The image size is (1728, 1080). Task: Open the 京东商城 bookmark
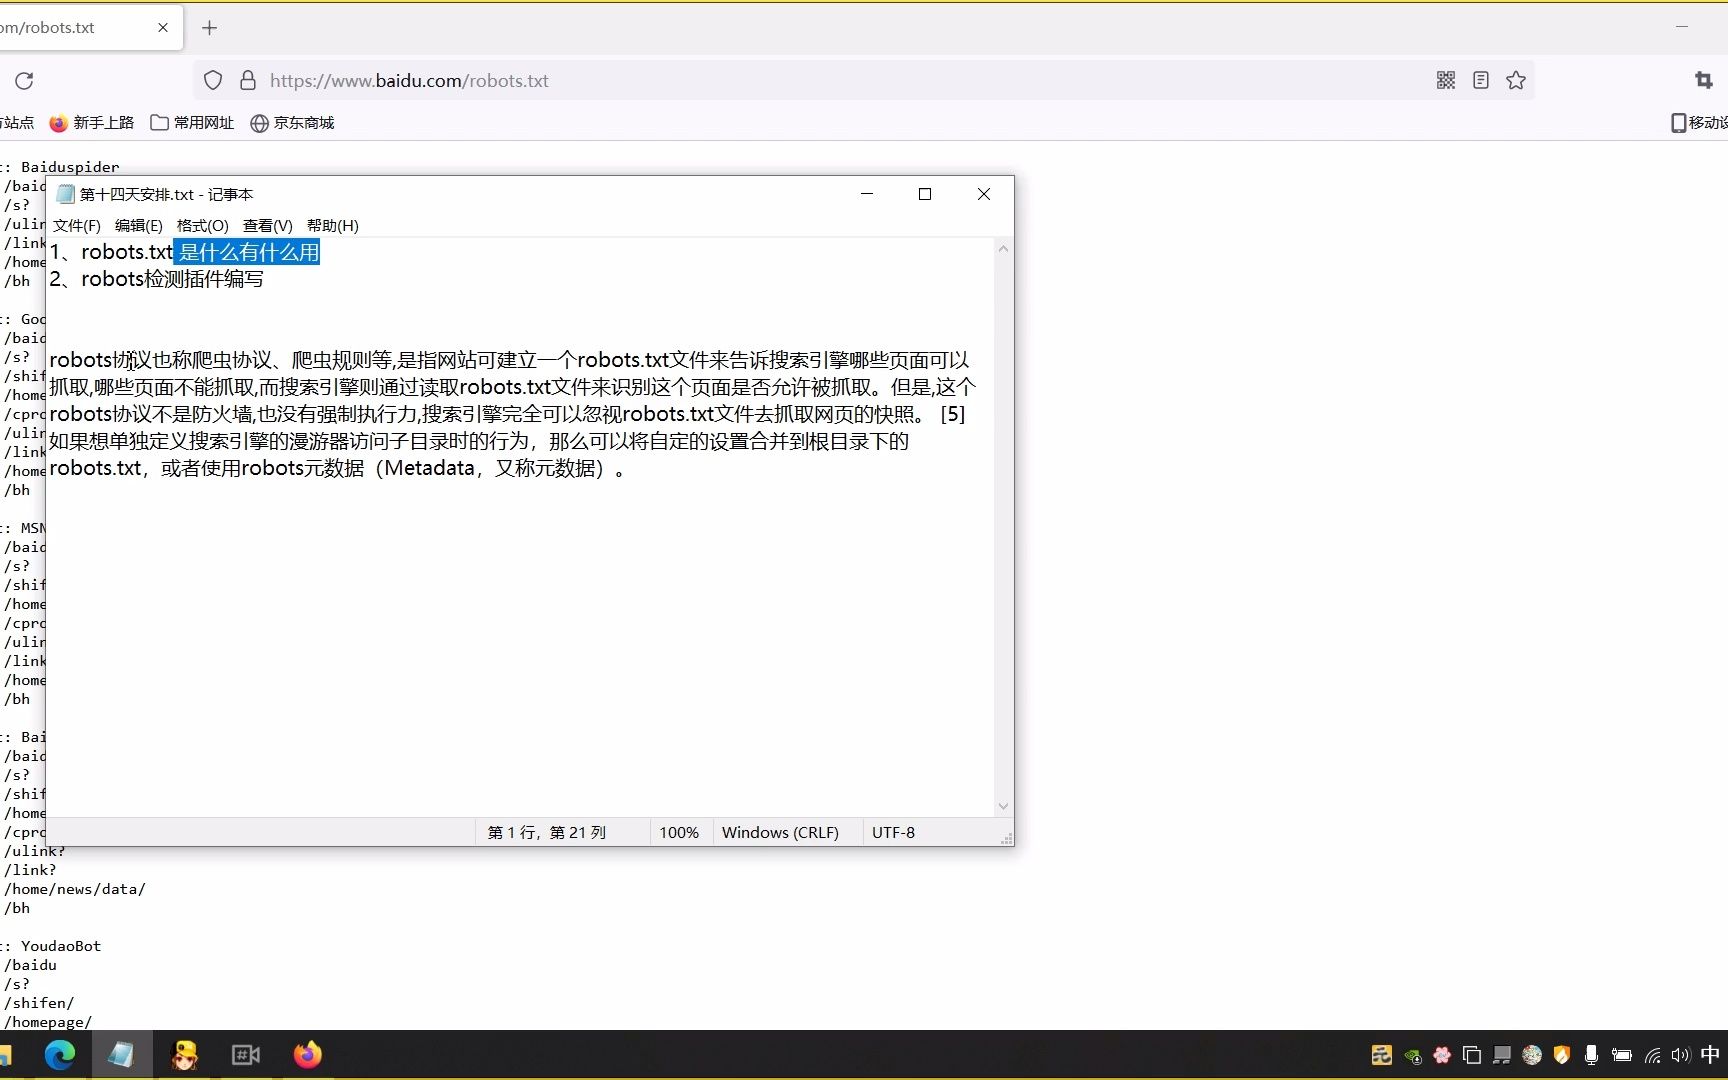292,122
